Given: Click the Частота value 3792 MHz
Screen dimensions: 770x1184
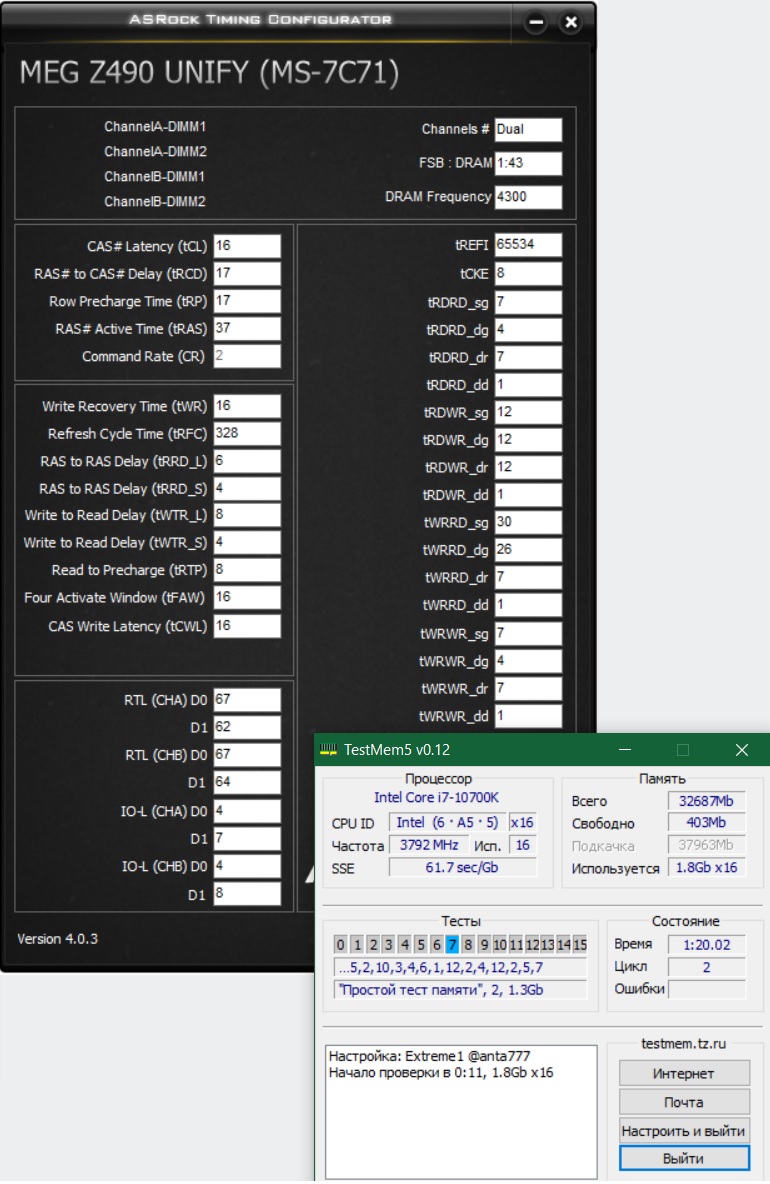Looking at the screenshot, I should coord(429,845).
